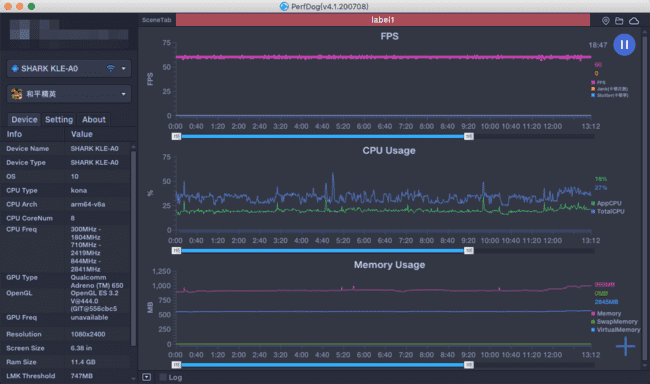Viewport: 650px width, 384px height.
Task: Click the CPU Usage chart title
Action: [389, 151]
